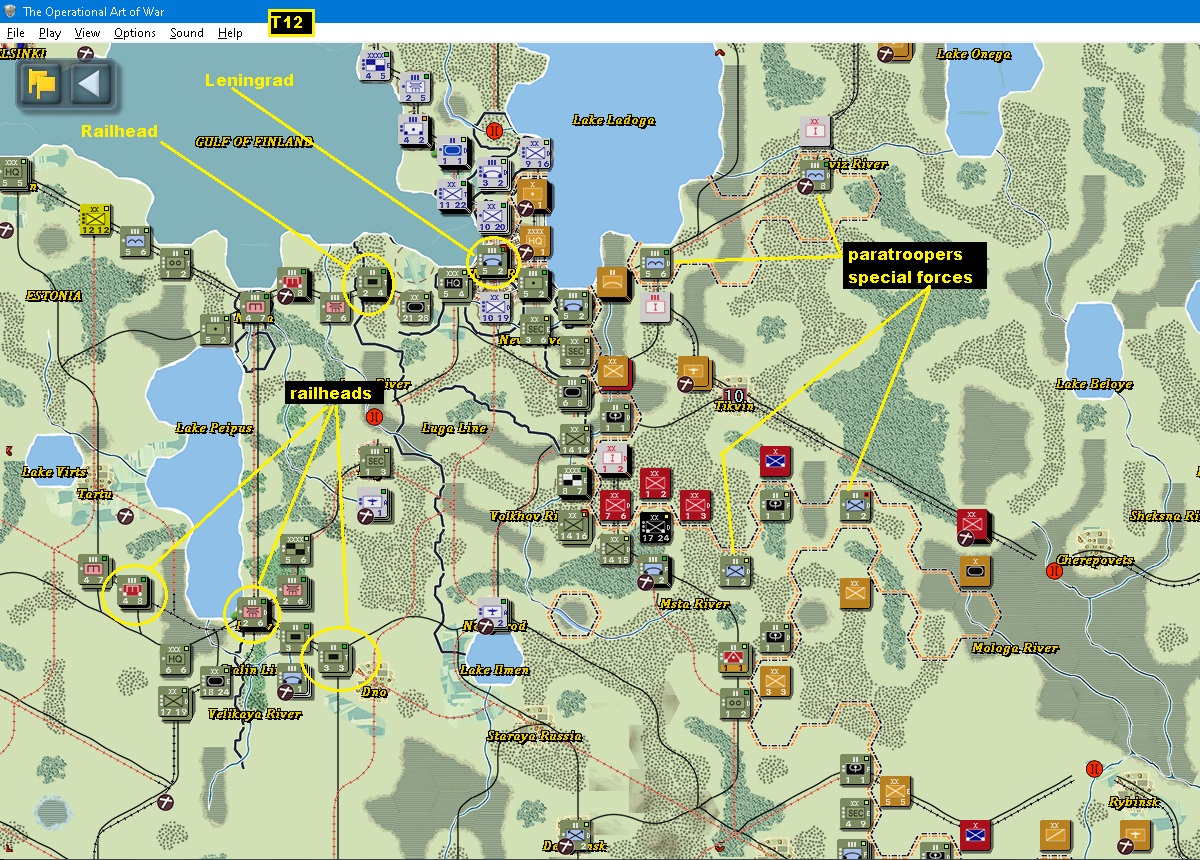This screenshot has height=860, width=1200.
Task: Select the green 14-15 infantry division
Action: coord(616,549)
